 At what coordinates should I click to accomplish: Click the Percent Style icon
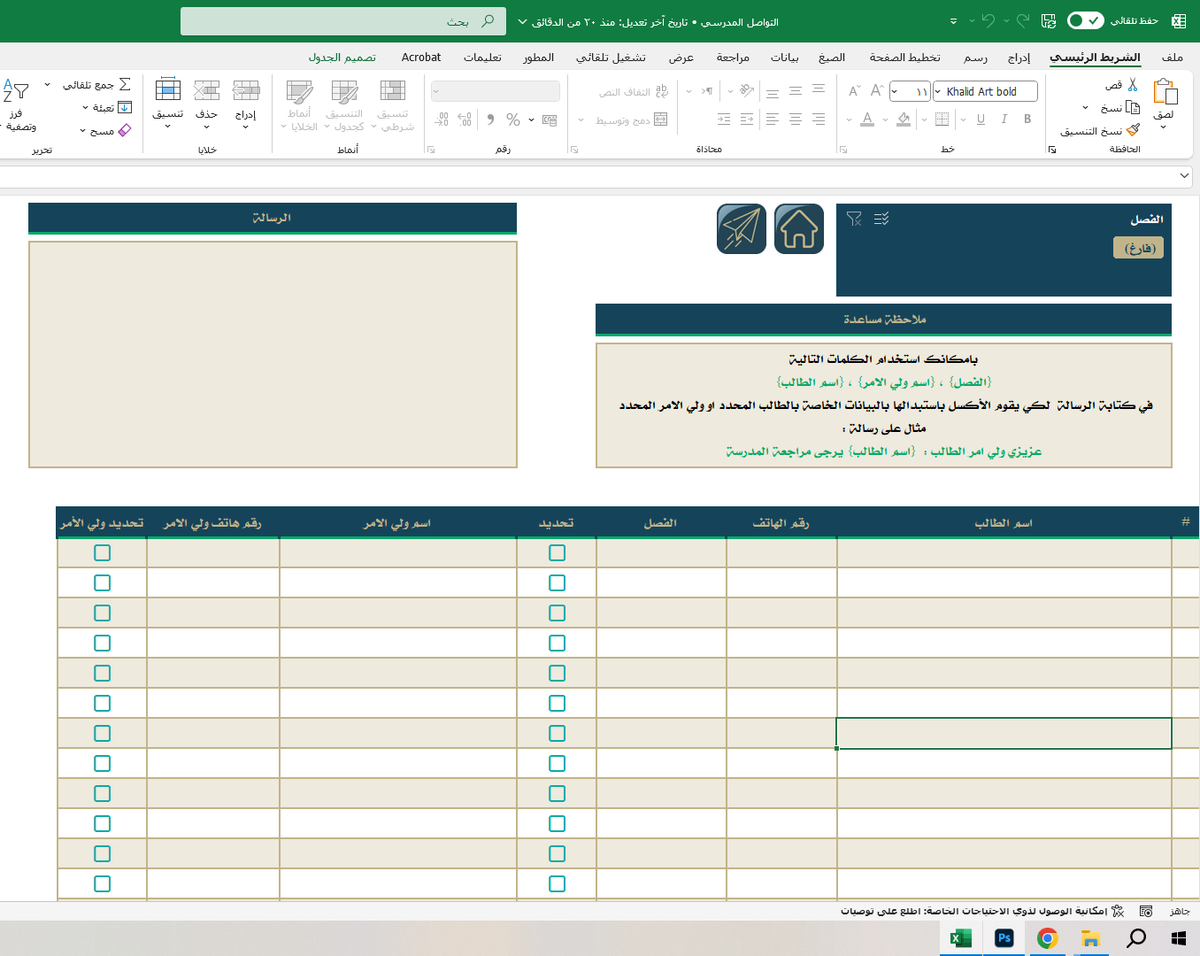coord(513,120)
